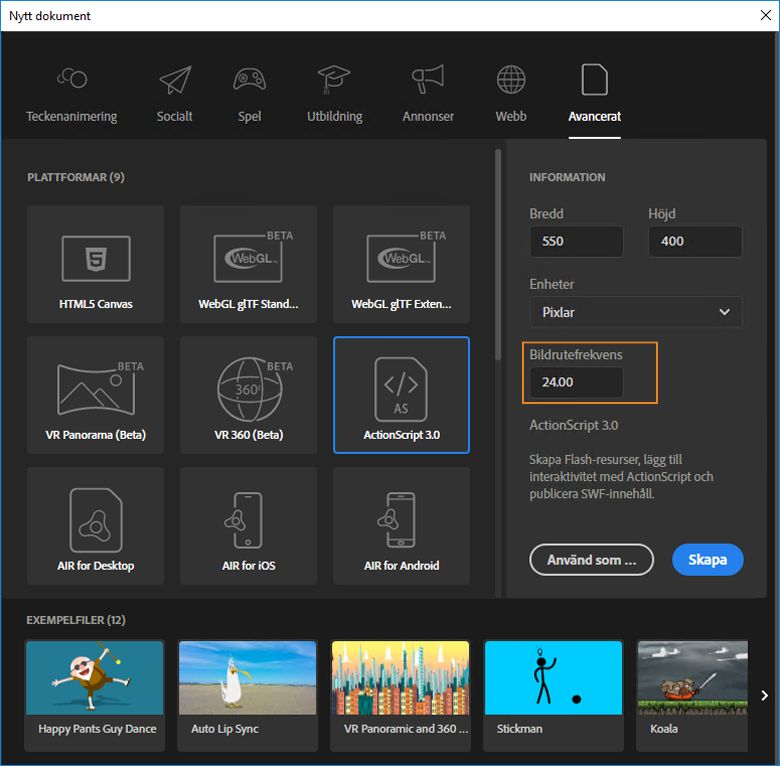The height and width of the screenshot is (766, 780).
Task: Select AIR for Android platform
Action: tap(401, 525)
